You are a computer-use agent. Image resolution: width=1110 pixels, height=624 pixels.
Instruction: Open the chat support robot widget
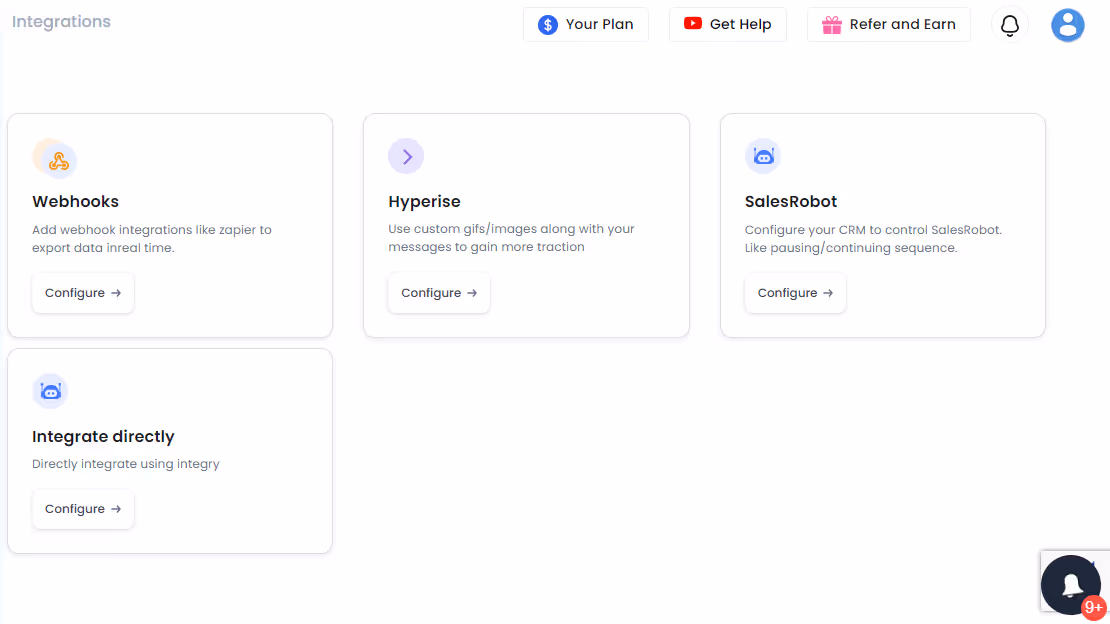tap(1071, 584)
